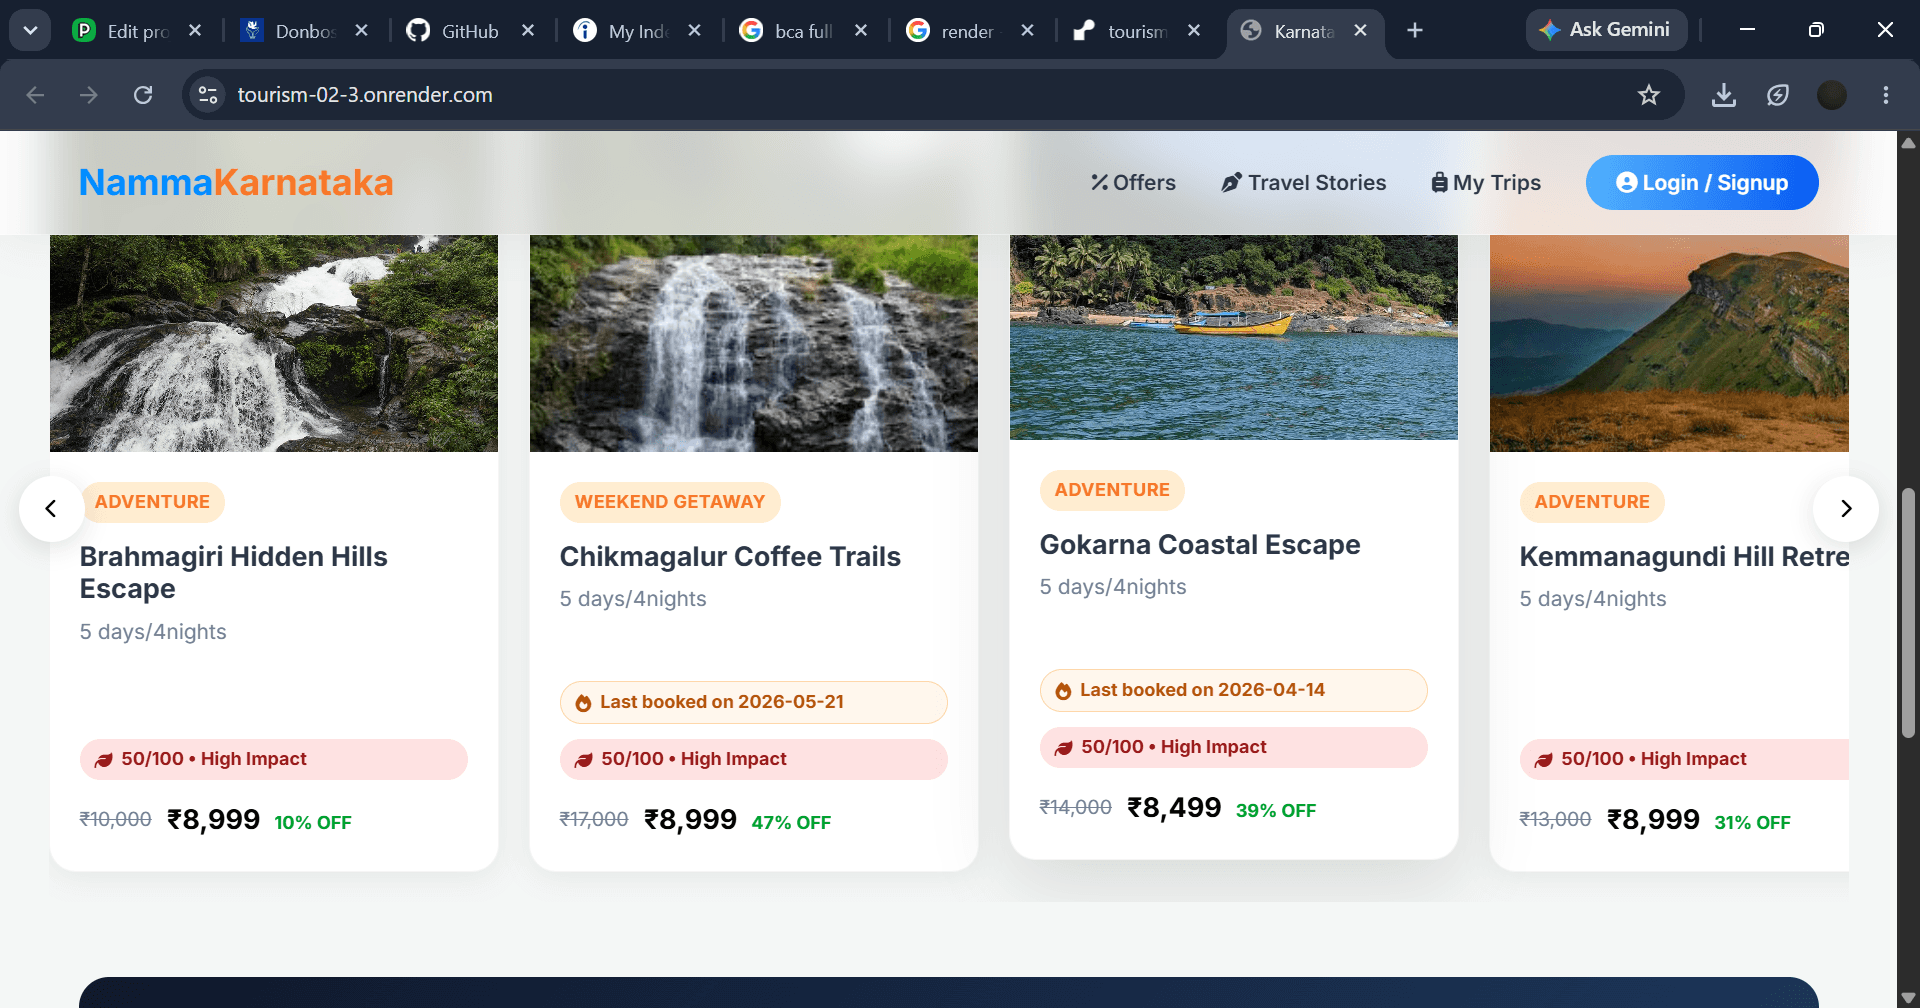The width and height of the screenshot is (1920, 1008).
Task: Click the 10% OFF discount label
Action: pos(313,823)
